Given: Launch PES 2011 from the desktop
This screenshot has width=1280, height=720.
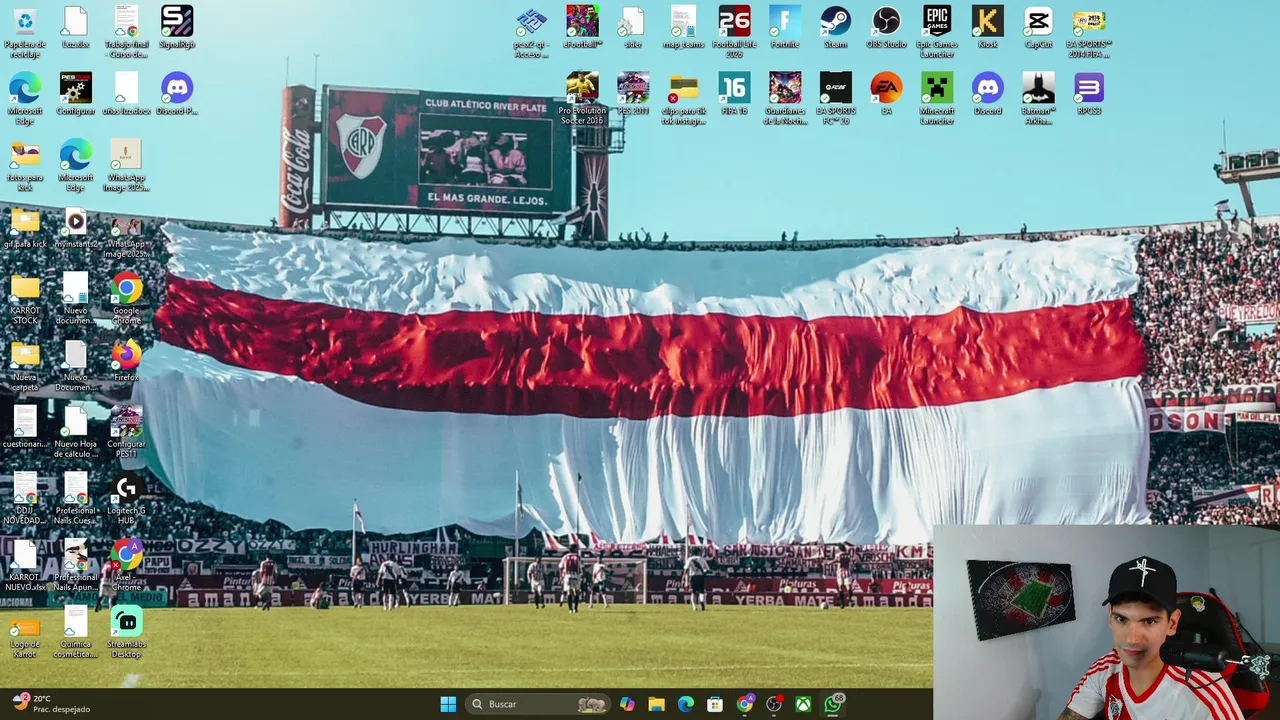Looking at the screenshot, I should 633,93.
